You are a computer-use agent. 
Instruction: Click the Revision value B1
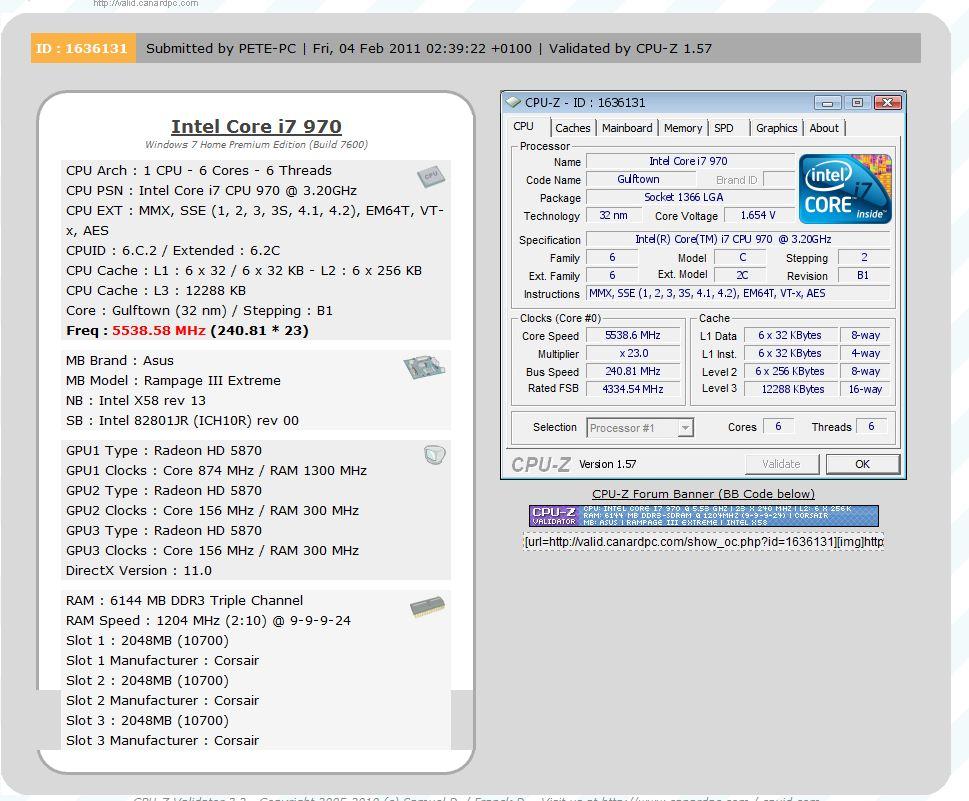click(863, 276)
